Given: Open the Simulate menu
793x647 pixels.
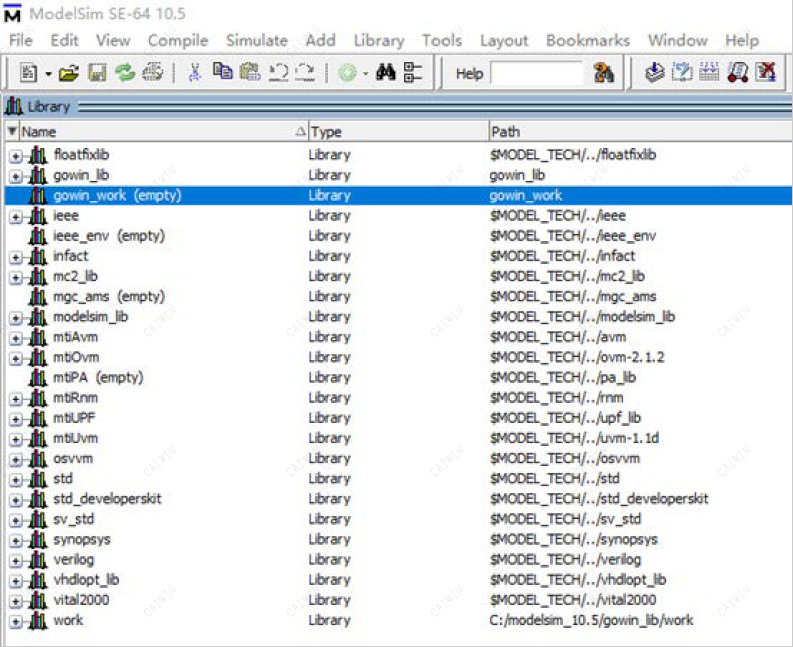Looking at the screenshot, I should click(x=257, y=40).
